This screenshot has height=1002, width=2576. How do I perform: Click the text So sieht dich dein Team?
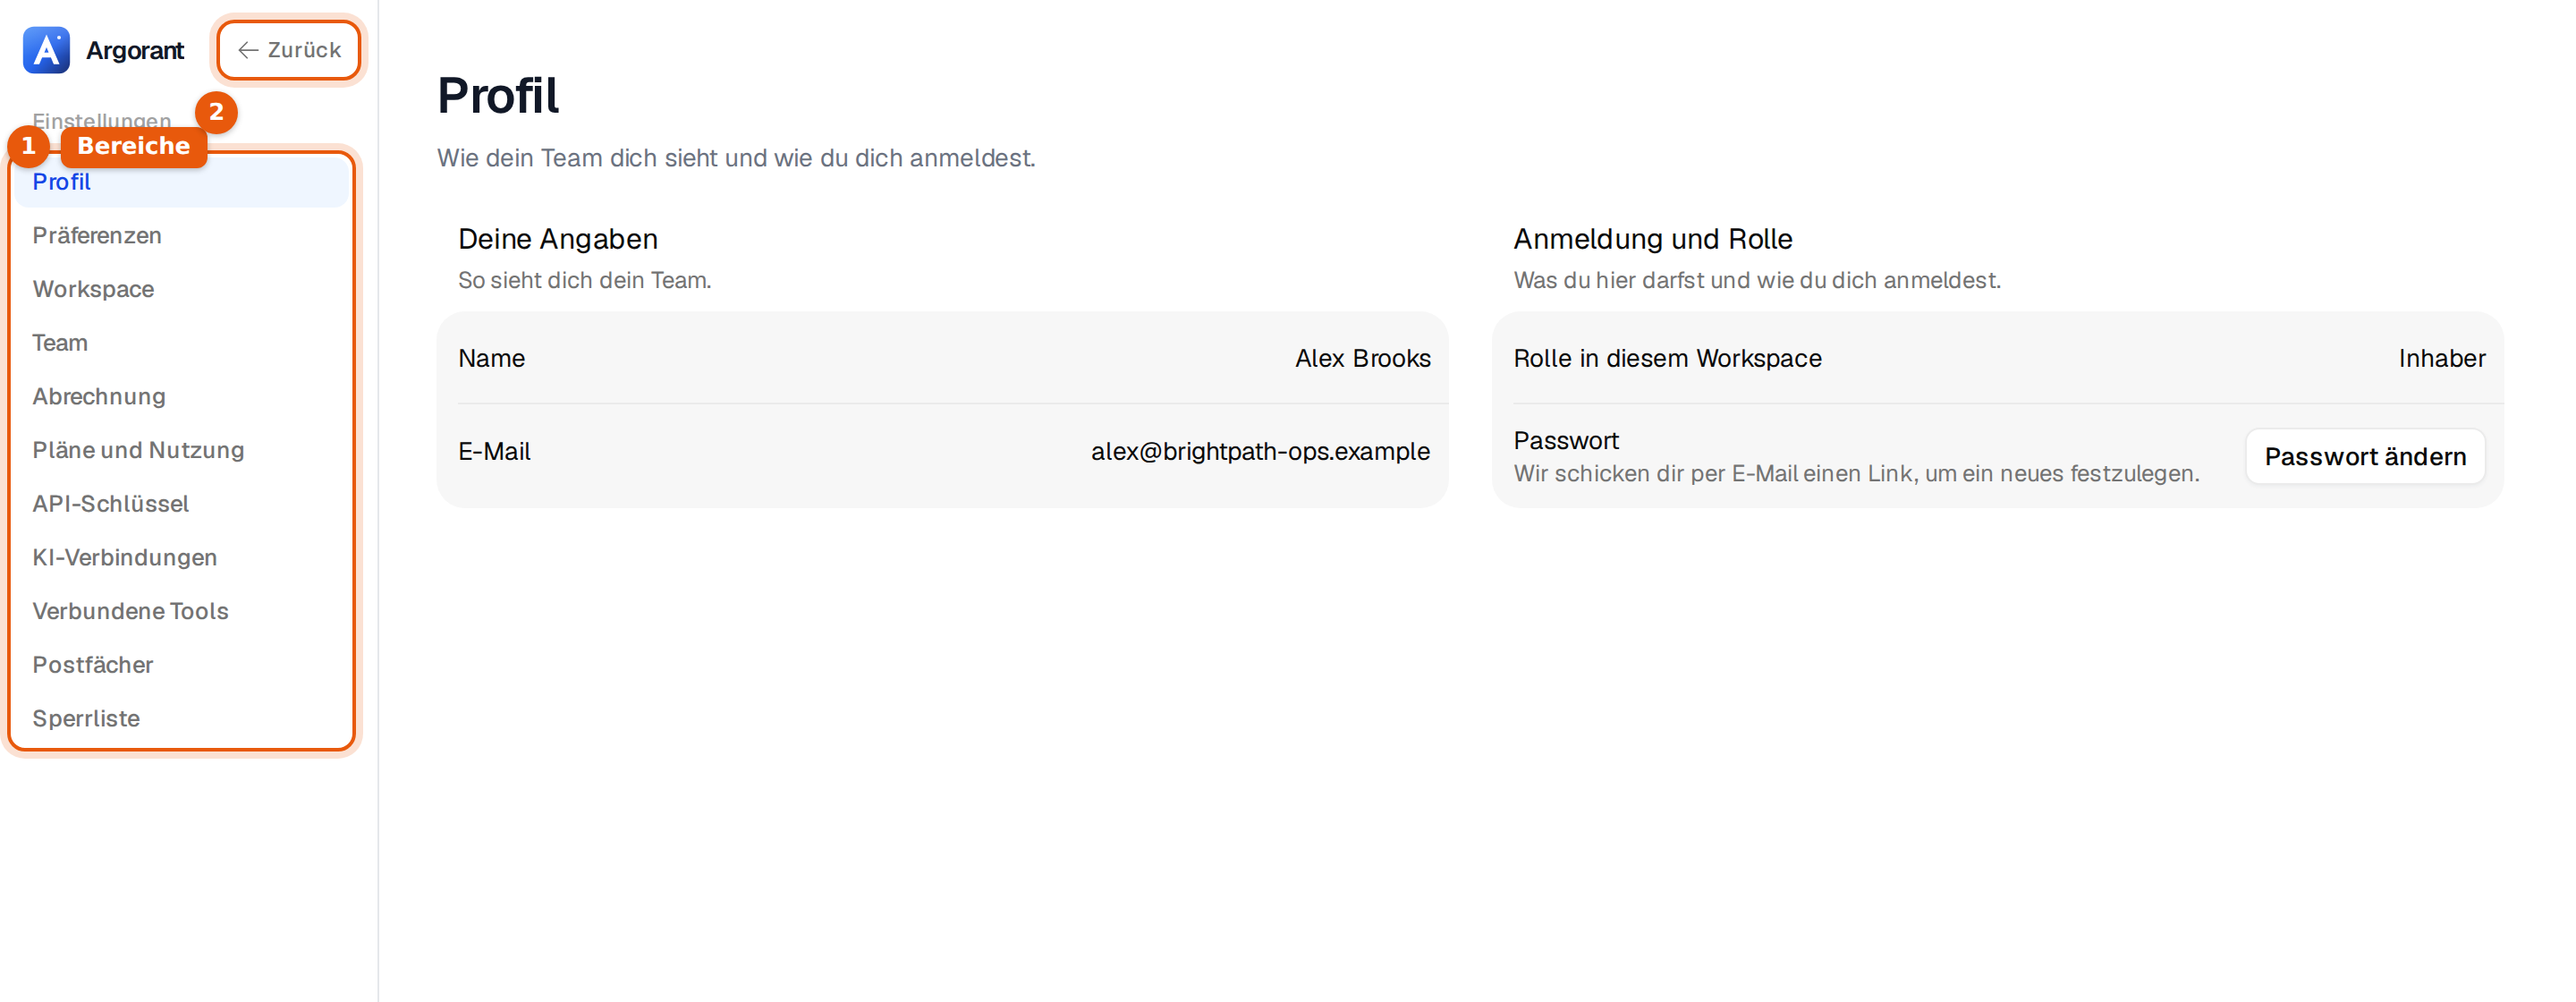click(585, 281)
